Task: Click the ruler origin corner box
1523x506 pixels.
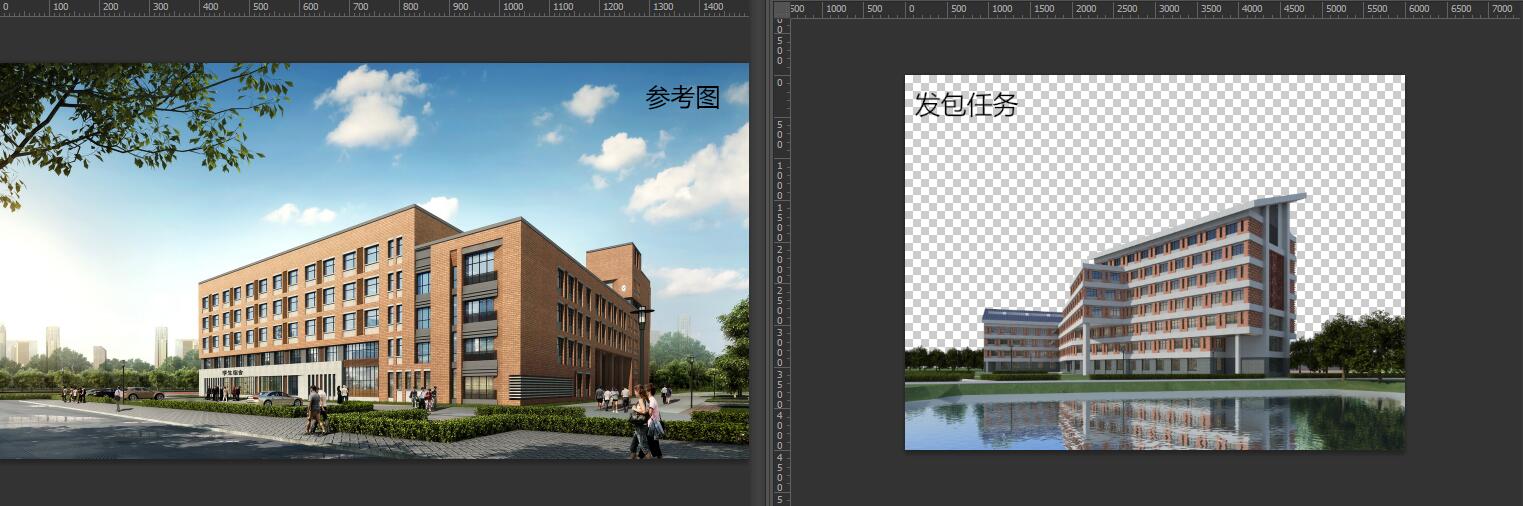Action: point(781,9)
